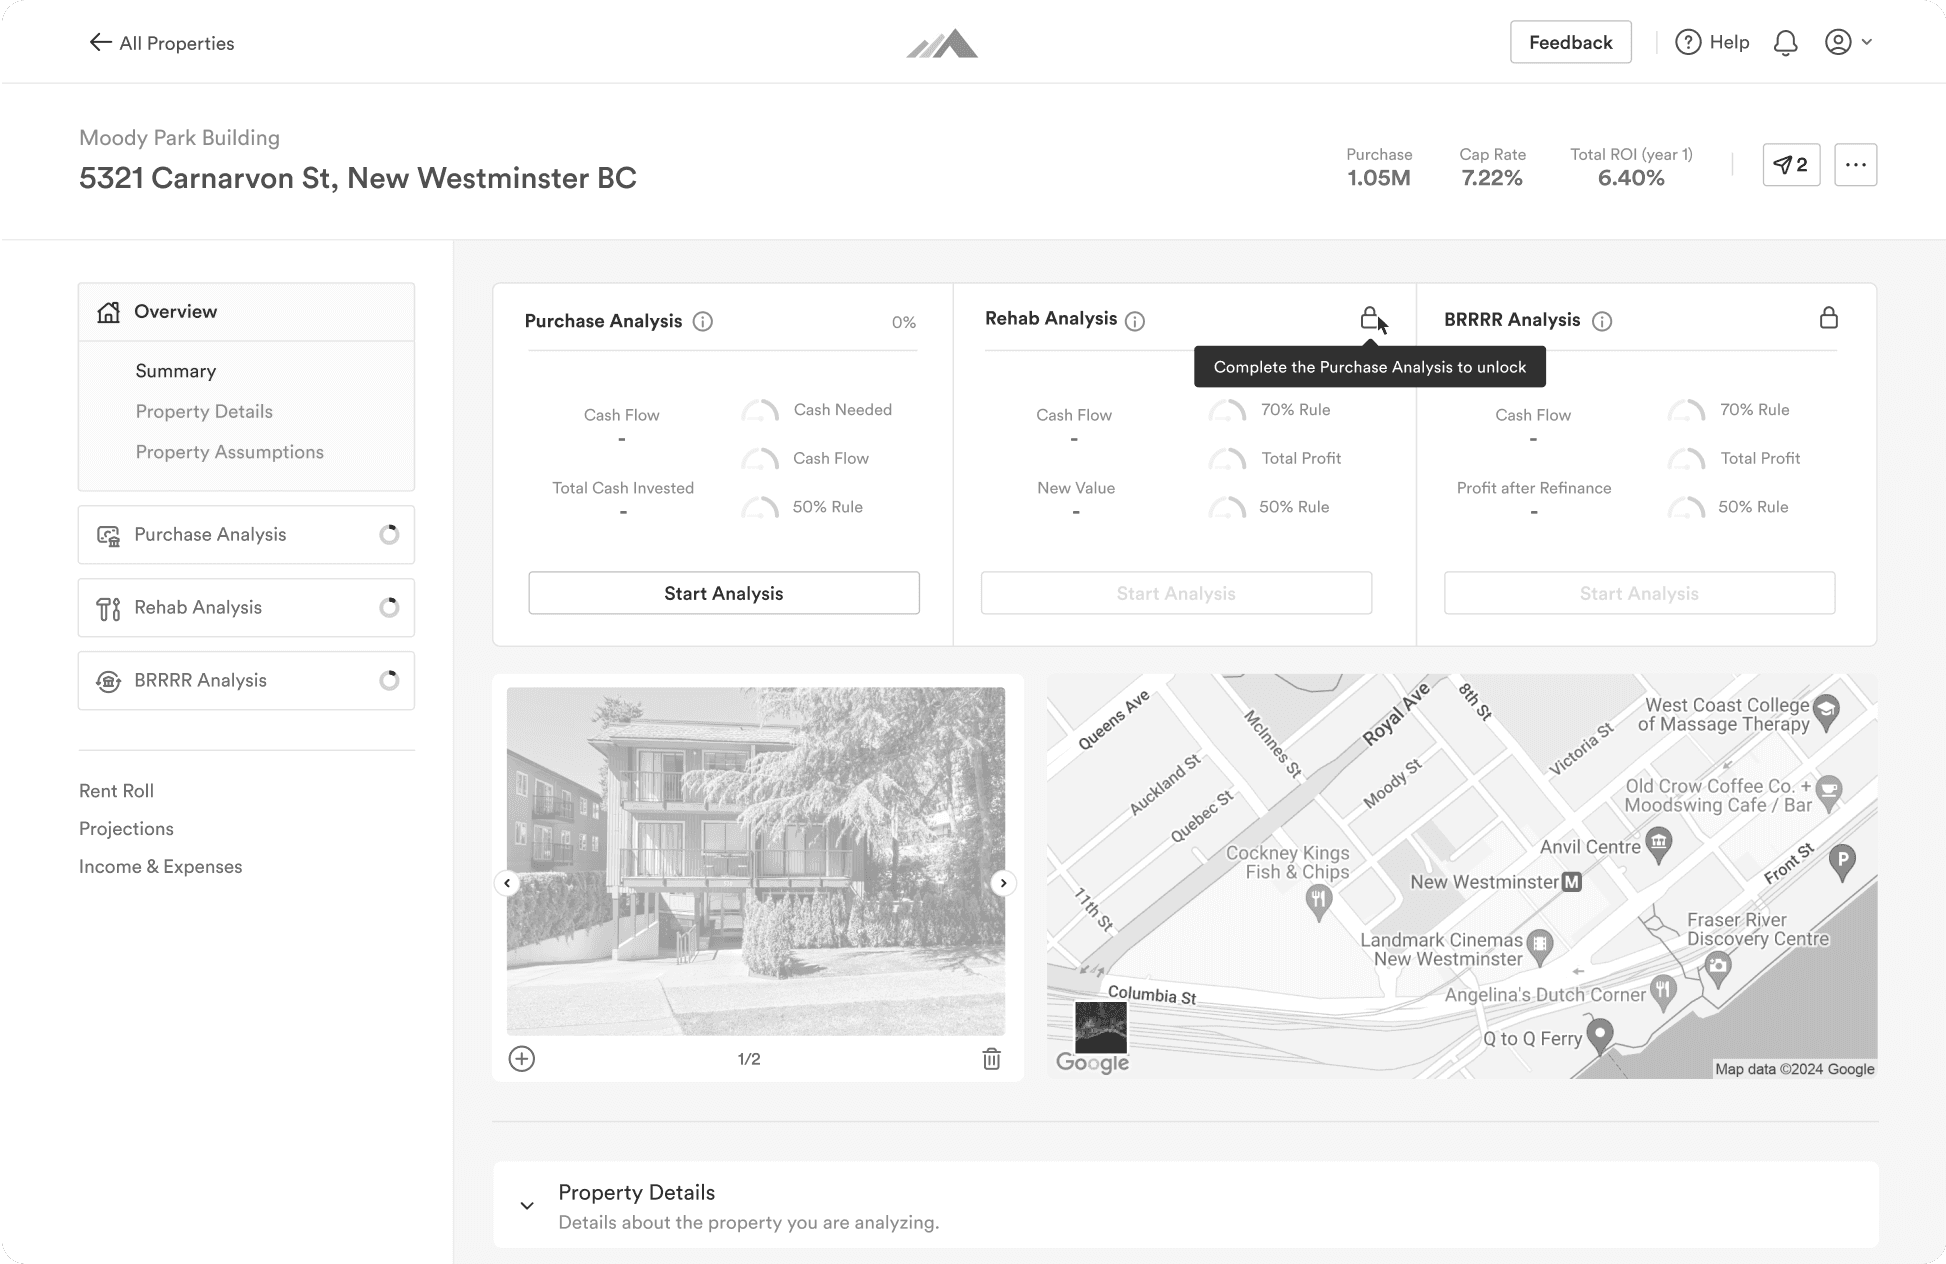Click the lock icon on BRRRR Analysis
Viewport: 1946px width, 1264px height.
pos(1828,318)
